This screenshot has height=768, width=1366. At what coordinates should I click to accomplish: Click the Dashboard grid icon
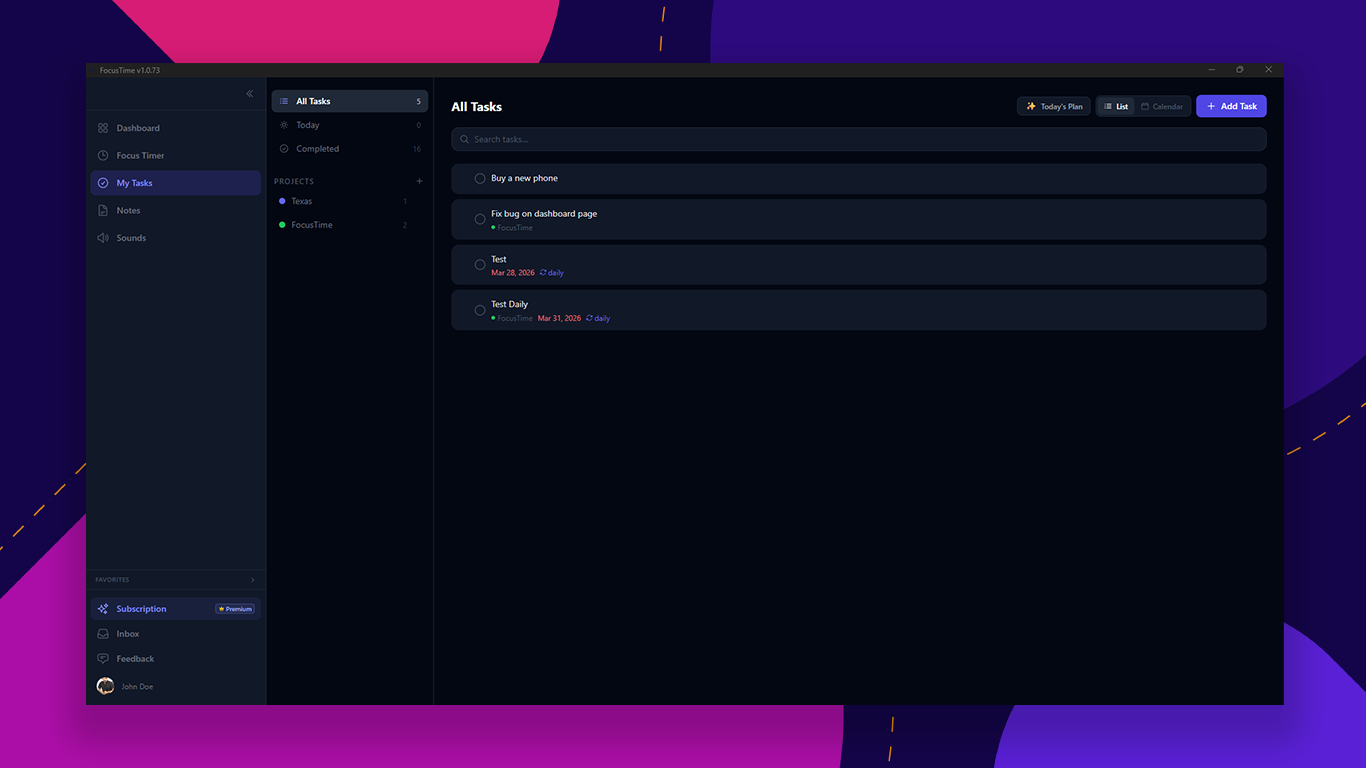pyautogui.click(x=103, y=128)
